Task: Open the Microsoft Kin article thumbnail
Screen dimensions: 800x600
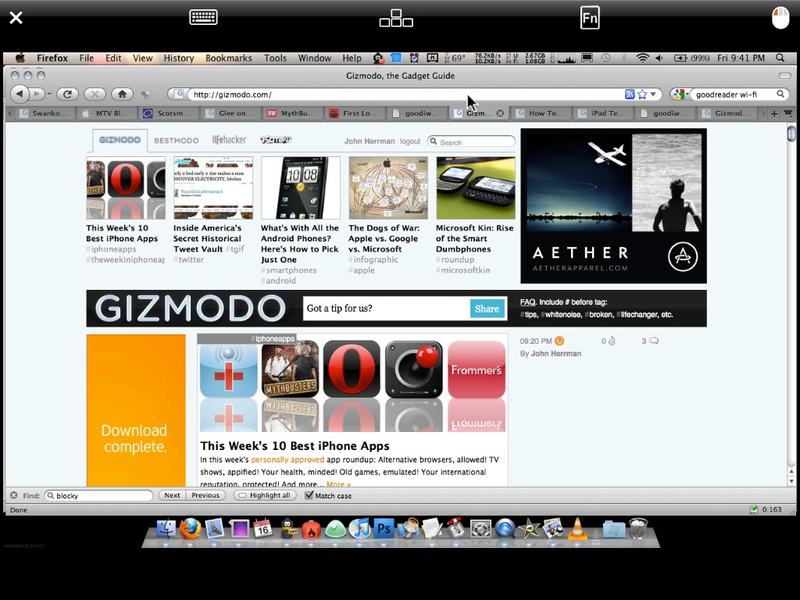Action: pyautogui.click(x=476, y=188)
